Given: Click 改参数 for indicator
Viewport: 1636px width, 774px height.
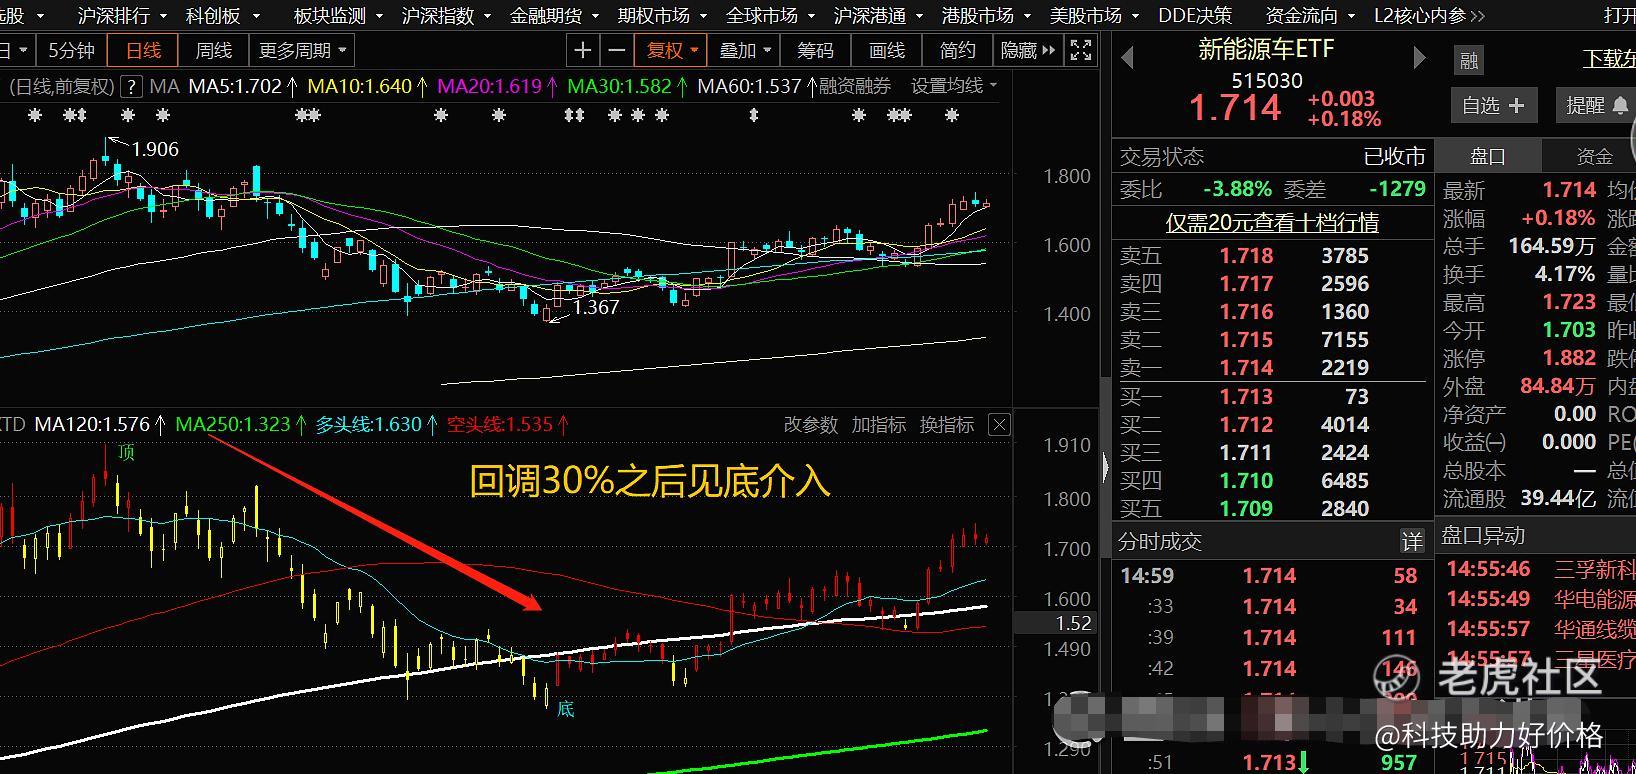Looking at the screenshot, I should [810, 425].
